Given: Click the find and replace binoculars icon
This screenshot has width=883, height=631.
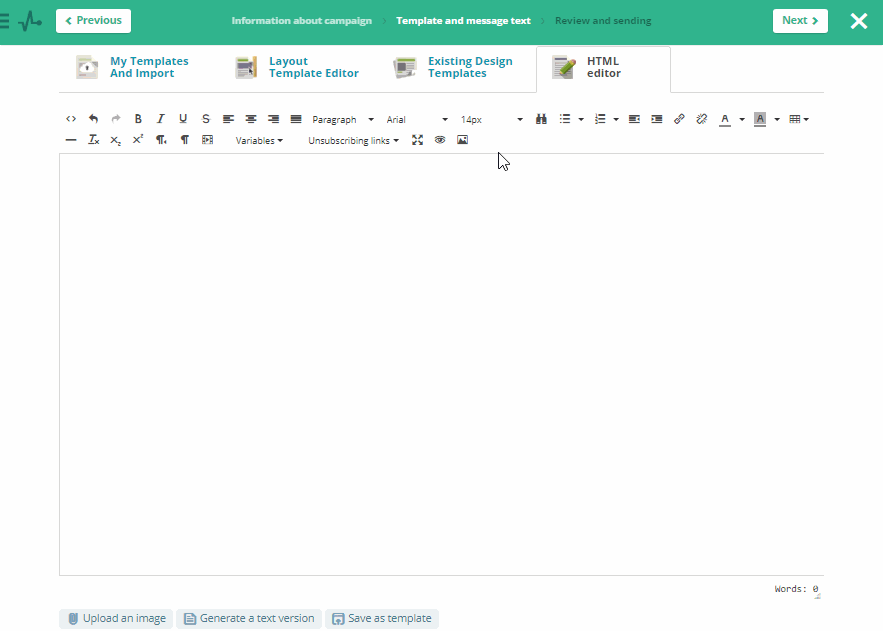Looking at the screenshot, I should 541,119.
